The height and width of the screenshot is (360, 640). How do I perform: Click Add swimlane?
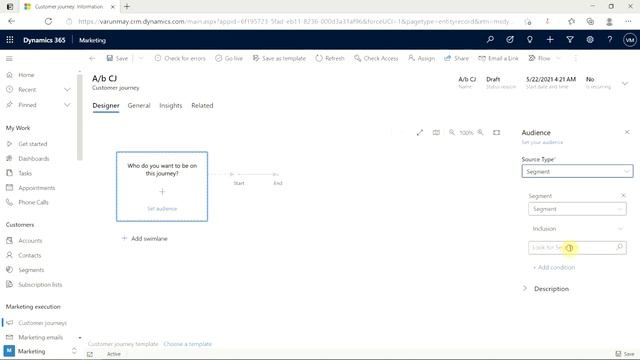tap(145, 238)
